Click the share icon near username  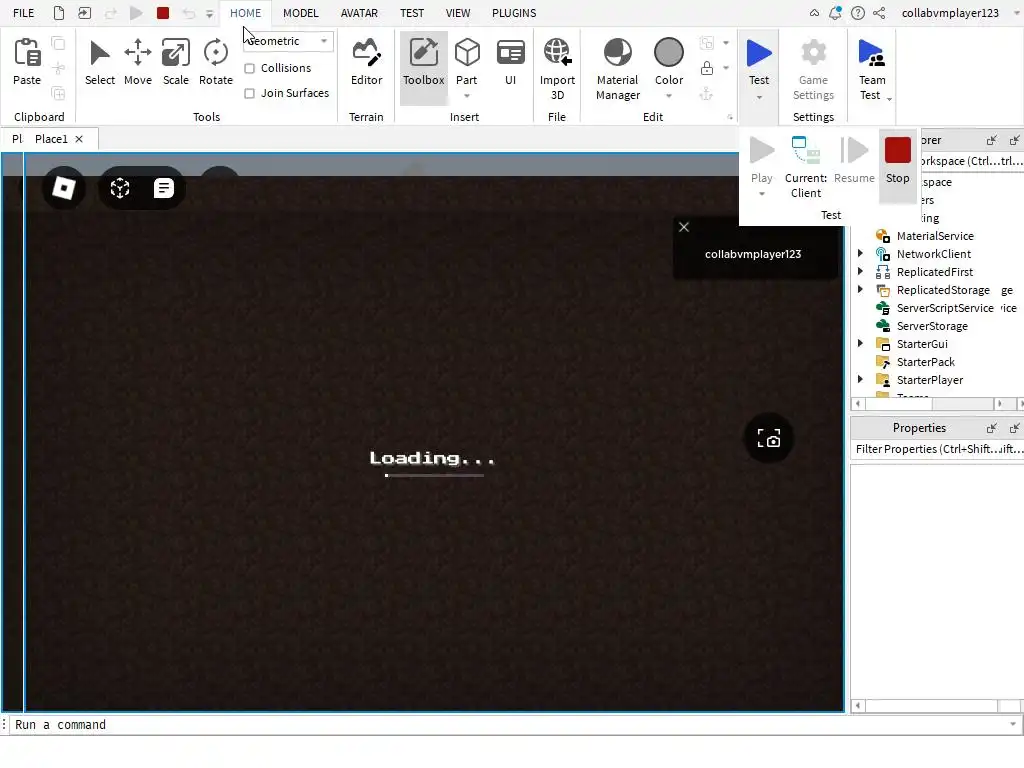(x=880, y=13)
